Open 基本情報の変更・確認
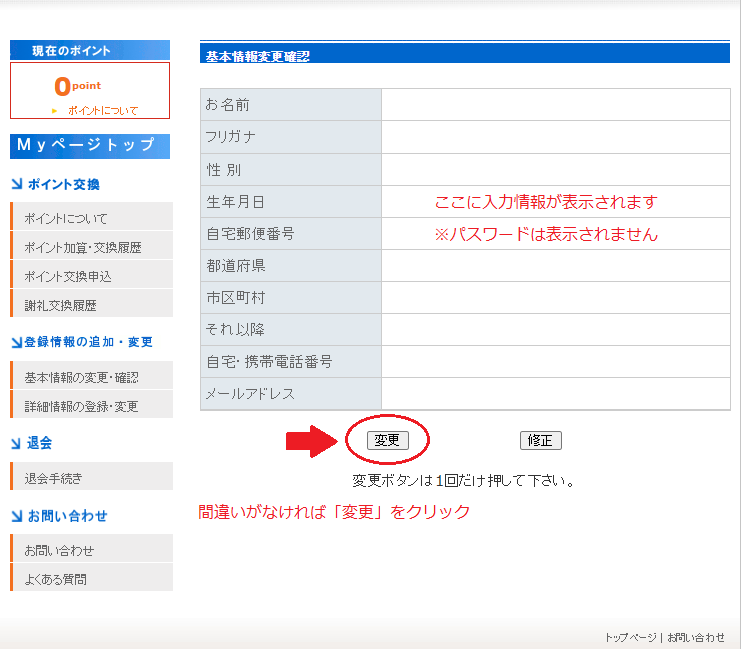 (92, 377)
